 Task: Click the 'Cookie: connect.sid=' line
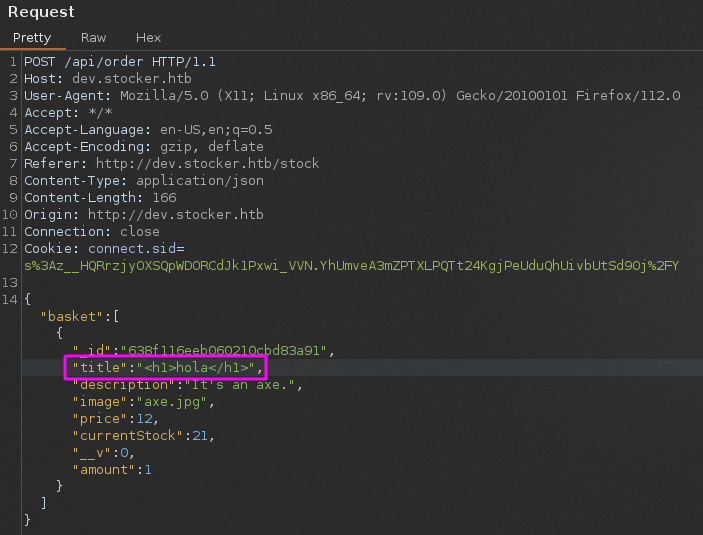click(x=104, y=248)
